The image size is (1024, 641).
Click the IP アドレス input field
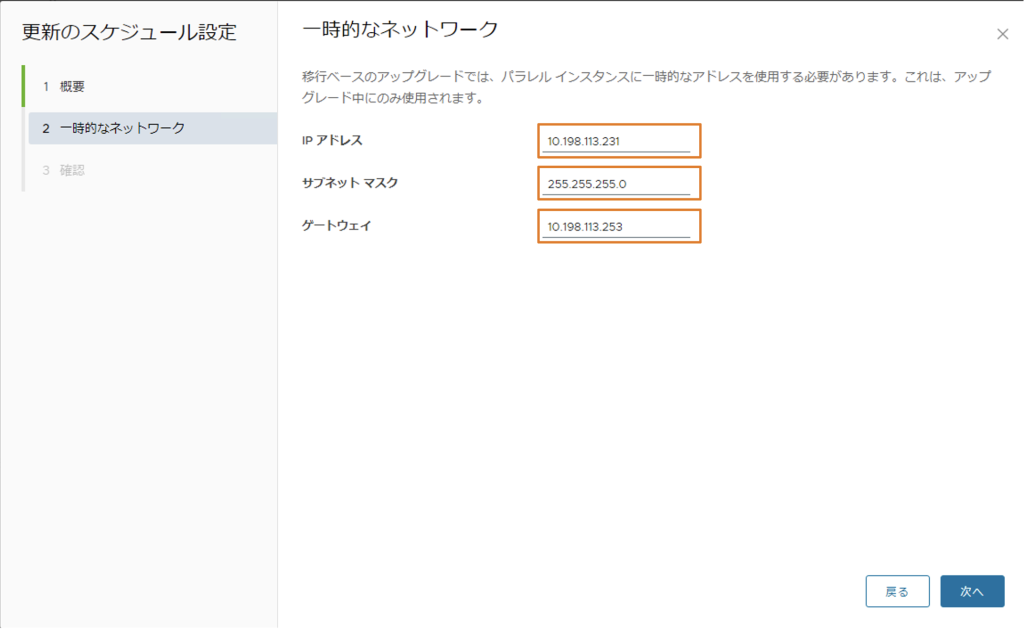tap(618, 141)
